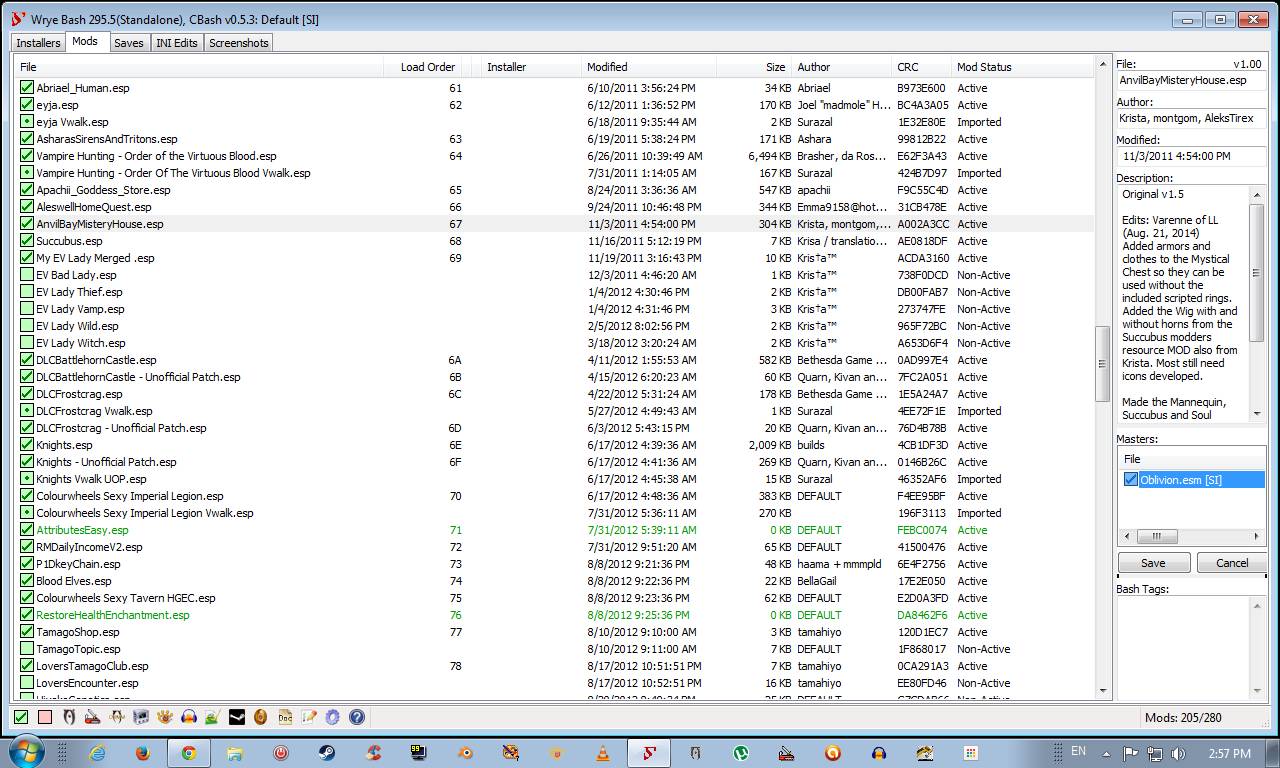Click the red Swiss army knife icon
This screenshot has height=768, width=1280.
93,717
